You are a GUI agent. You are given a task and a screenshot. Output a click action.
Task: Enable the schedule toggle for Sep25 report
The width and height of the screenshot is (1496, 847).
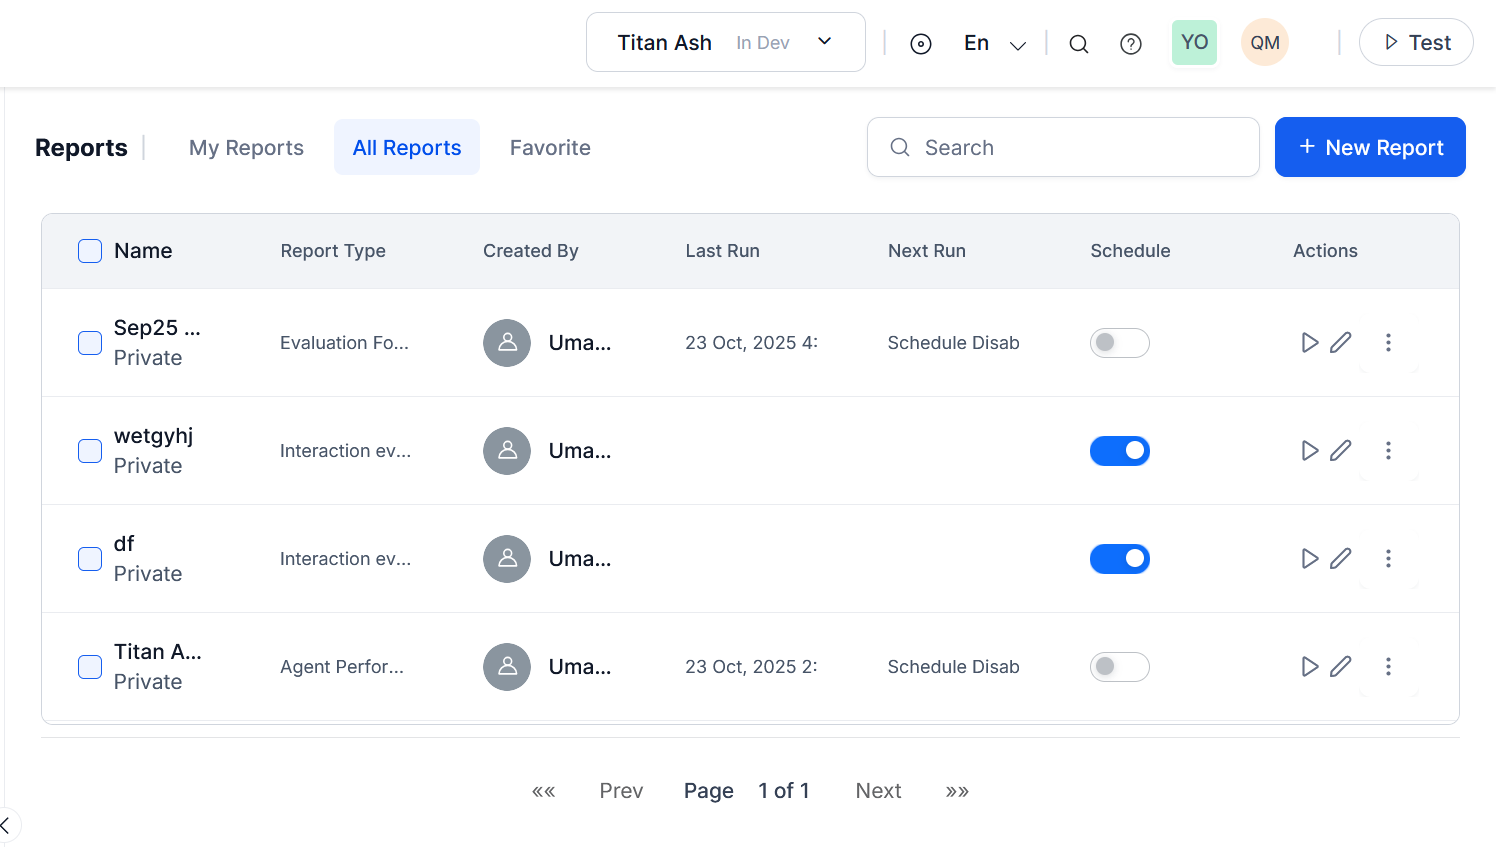click(1119, 343)
